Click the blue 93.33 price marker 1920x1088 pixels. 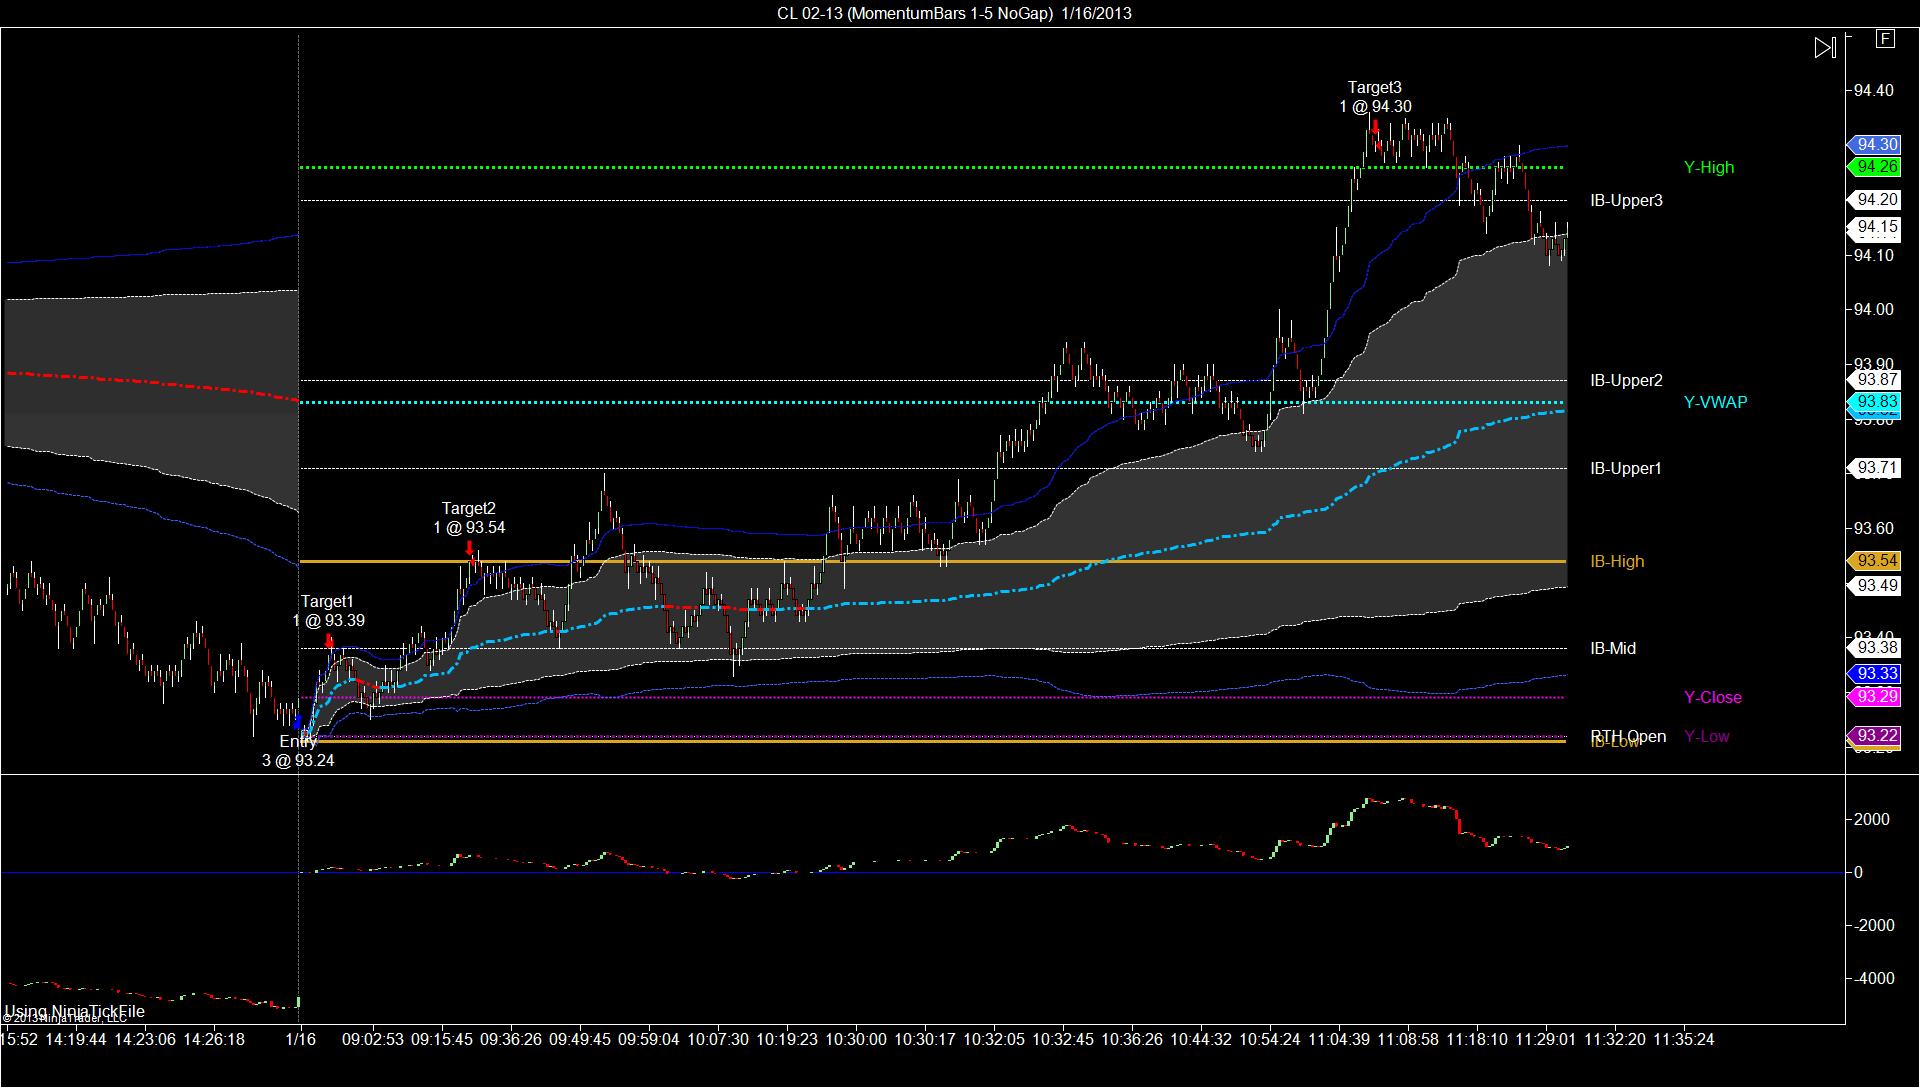click(x=1873, y=674)
